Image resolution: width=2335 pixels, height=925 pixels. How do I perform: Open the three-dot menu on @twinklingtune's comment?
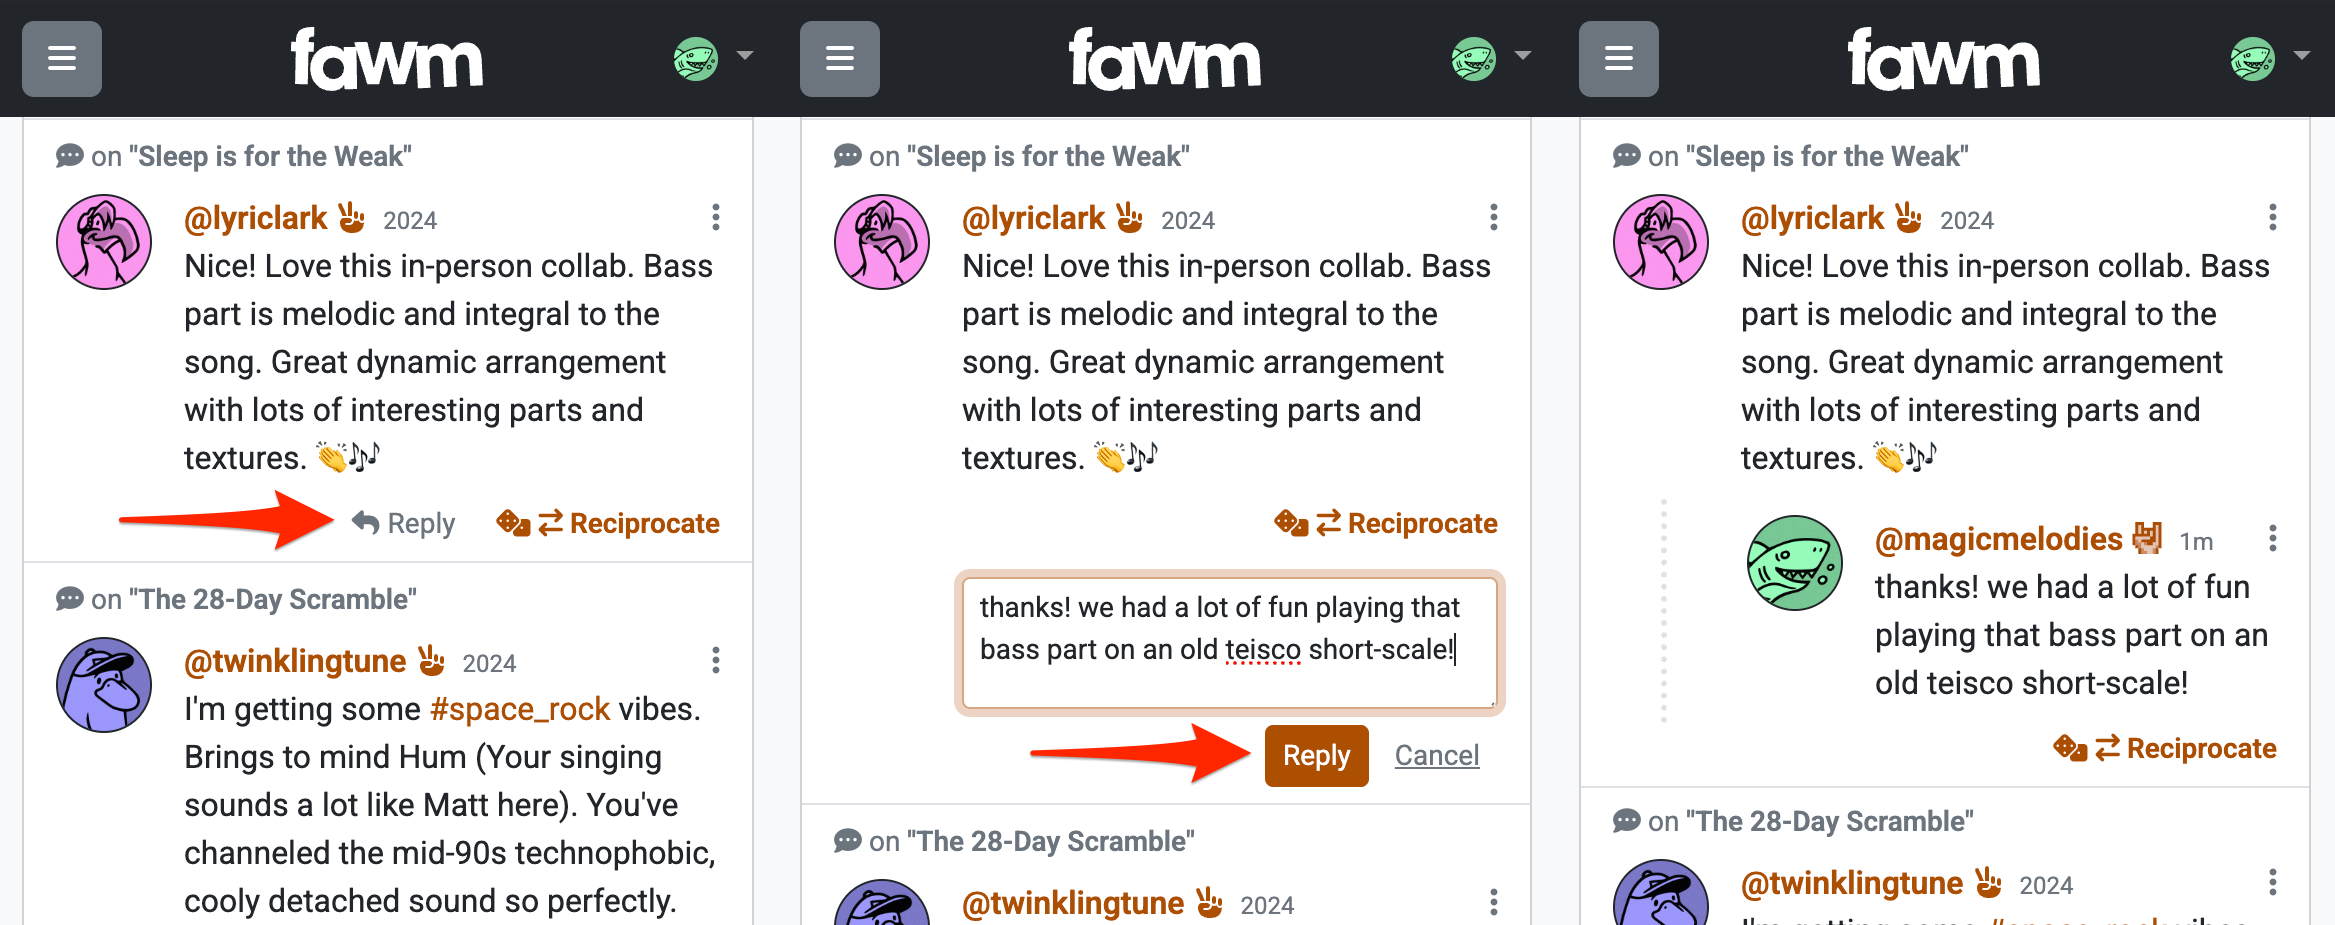pyautogui.click(x=716, y=661)
